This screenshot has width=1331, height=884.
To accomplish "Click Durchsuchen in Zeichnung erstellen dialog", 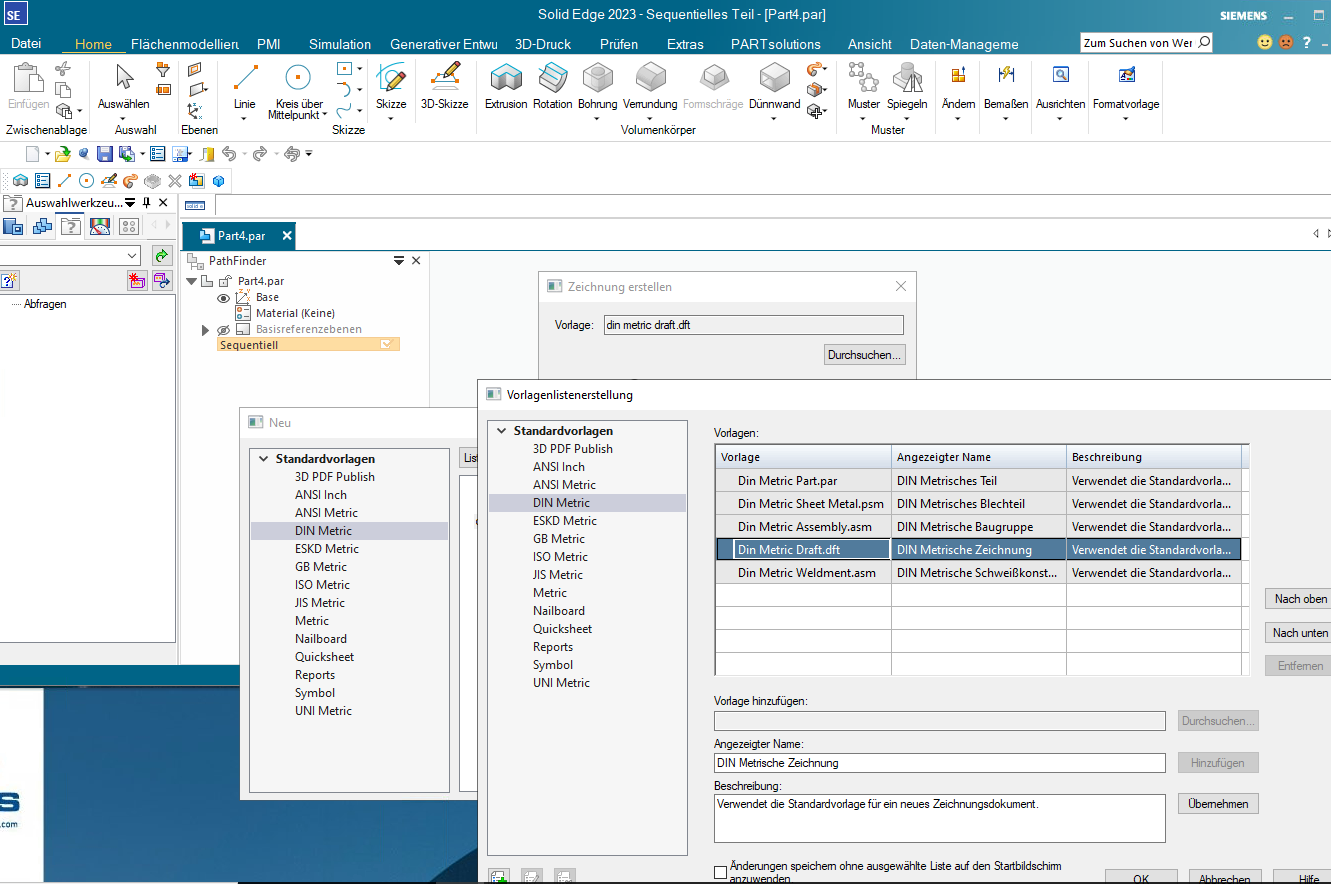I will (865, 355).
